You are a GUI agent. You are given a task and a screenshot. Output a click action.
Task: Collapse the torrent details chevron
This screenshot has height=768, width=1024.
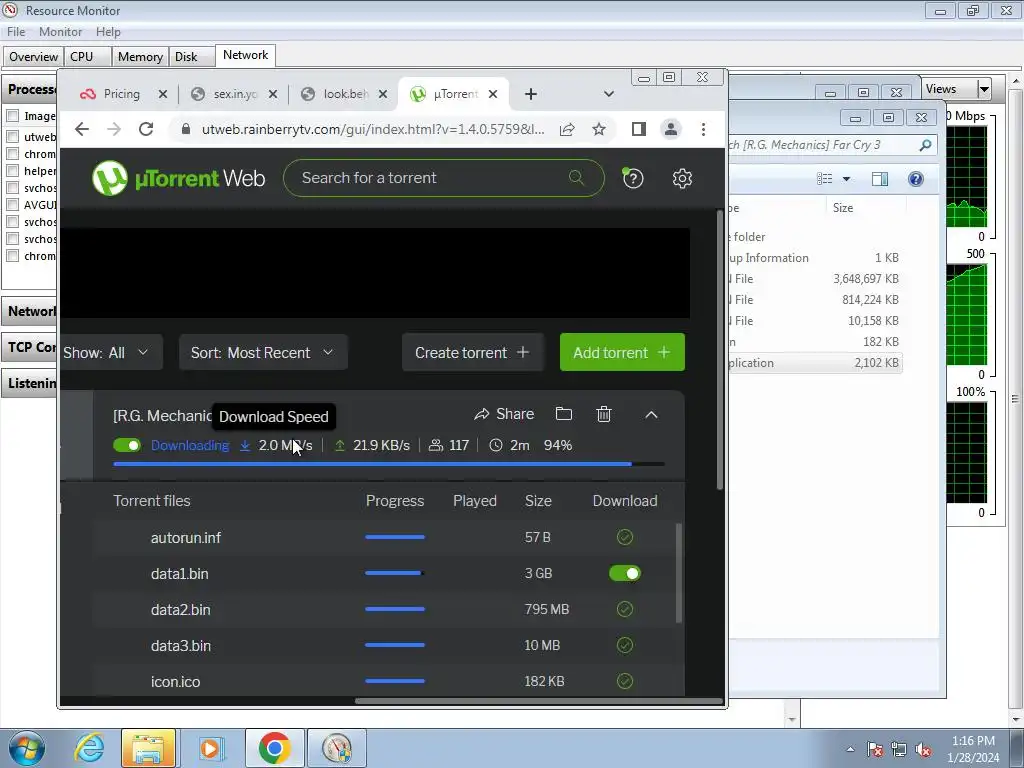[x=651, y=415]
